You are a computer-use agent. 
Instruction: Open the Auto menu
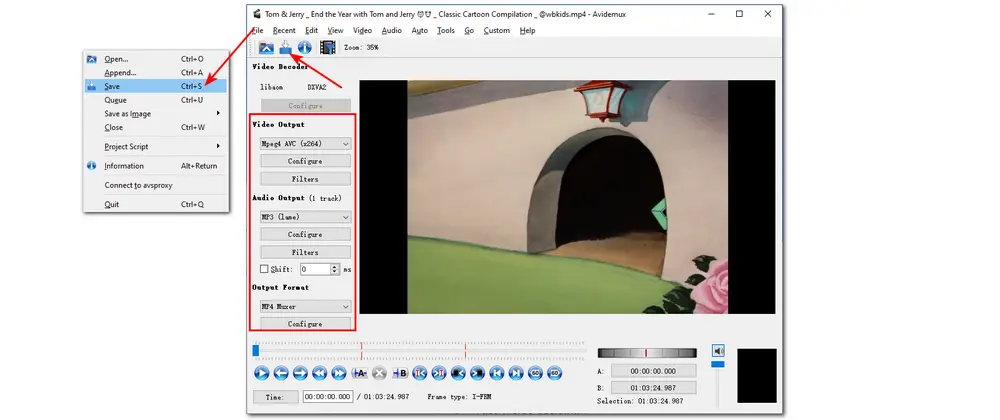(420, 31)
